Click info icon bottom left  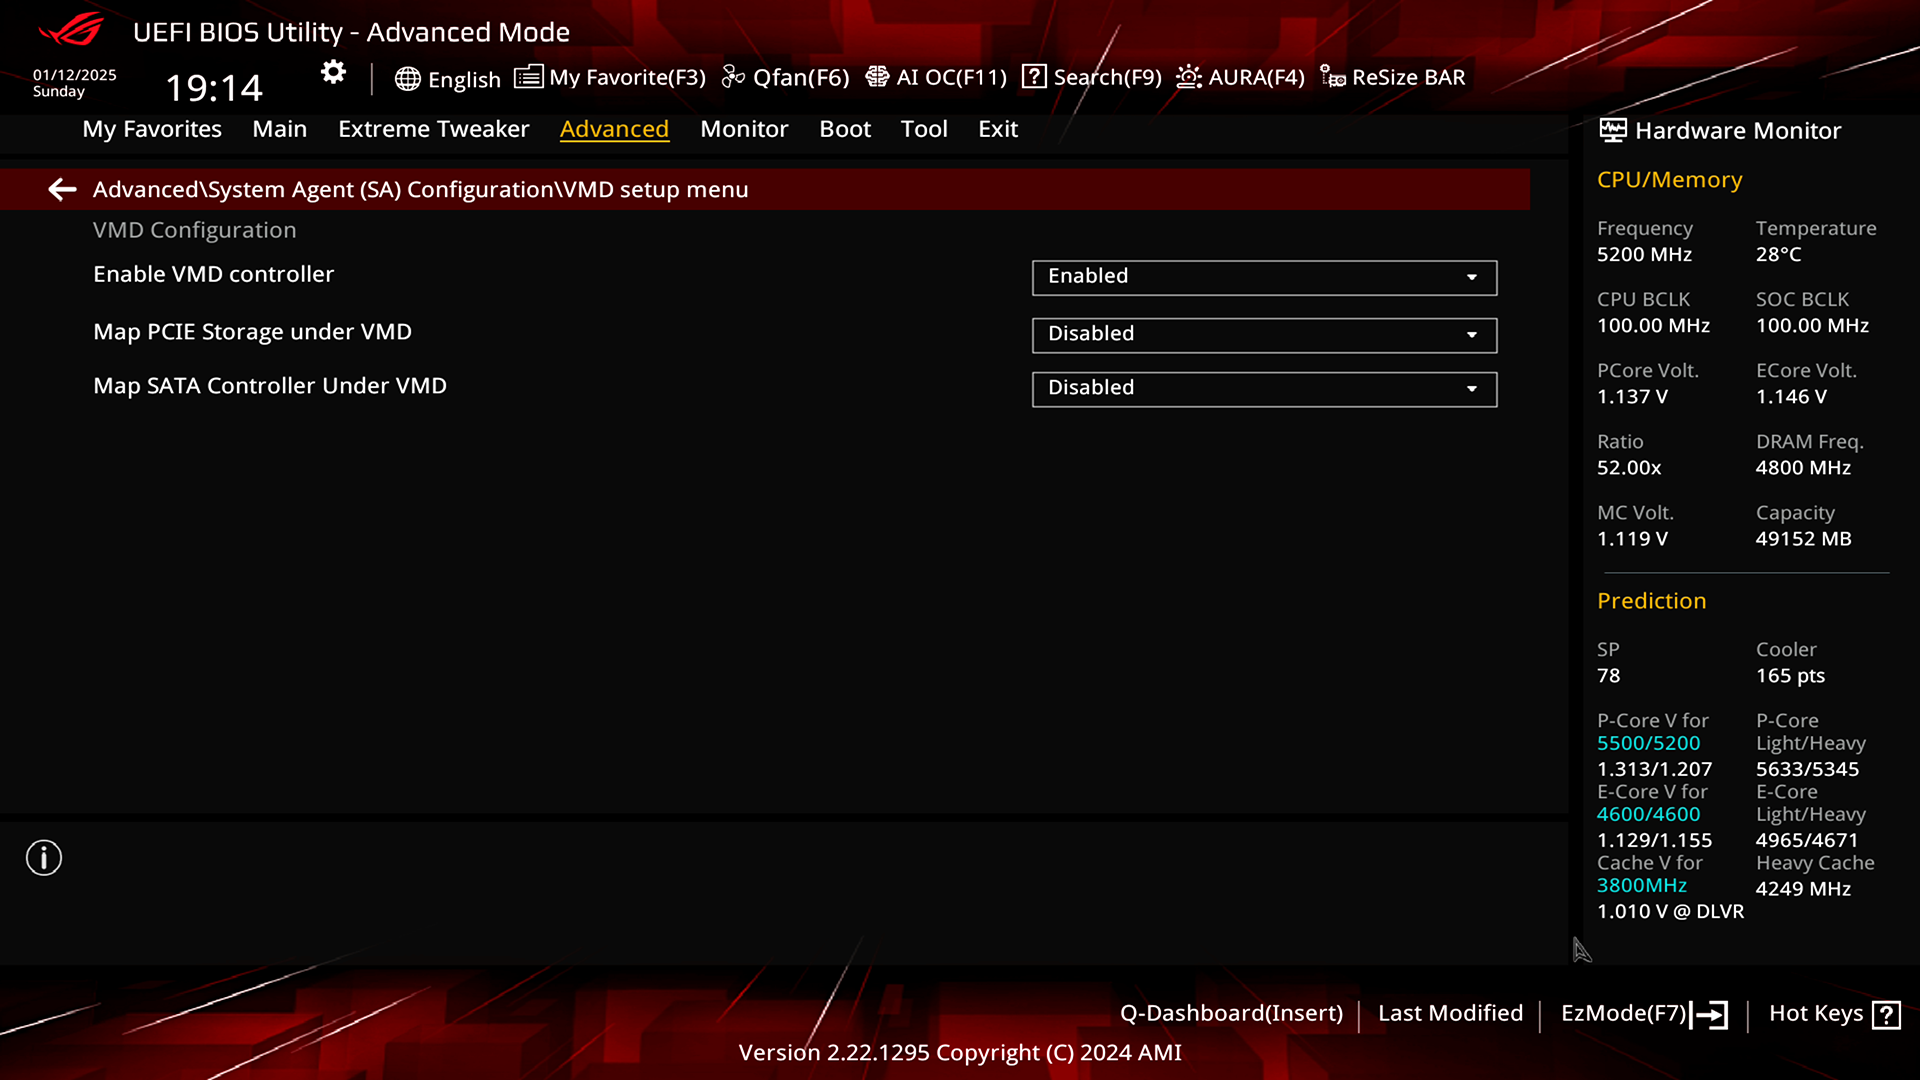point(44,858)
